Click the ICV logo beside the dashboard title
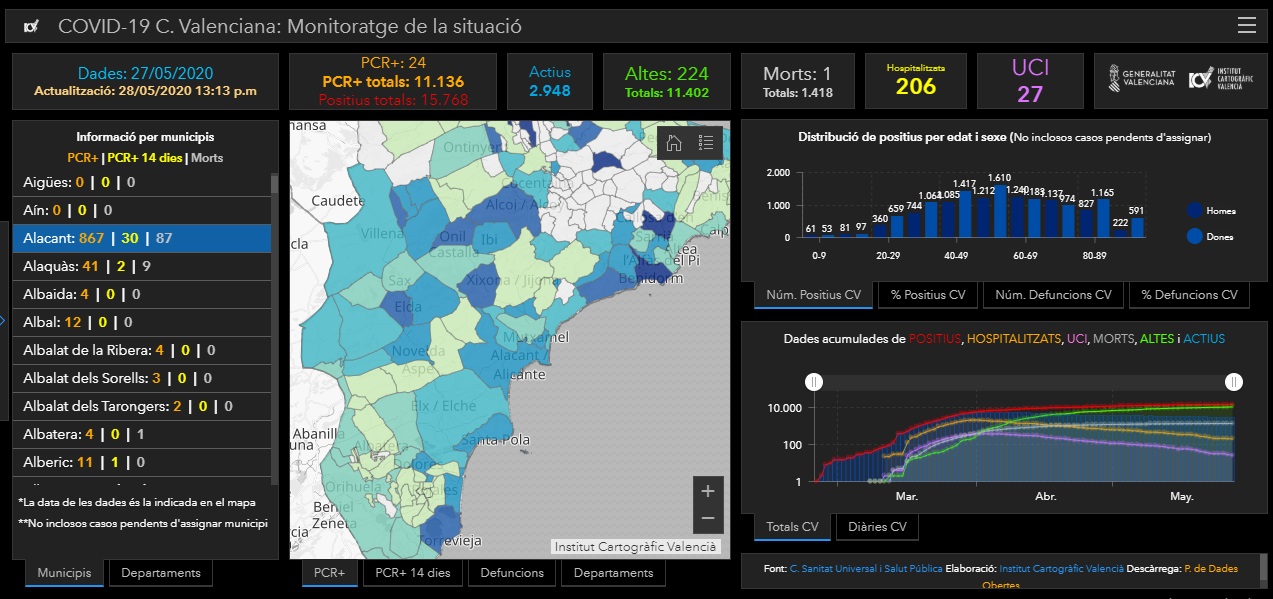Screen dimensions: 1273x599 [32, 27]
